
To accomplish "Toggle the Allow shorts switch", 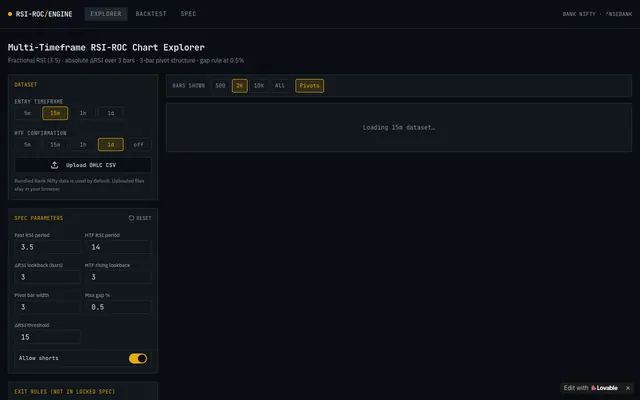I will (138, 358).
